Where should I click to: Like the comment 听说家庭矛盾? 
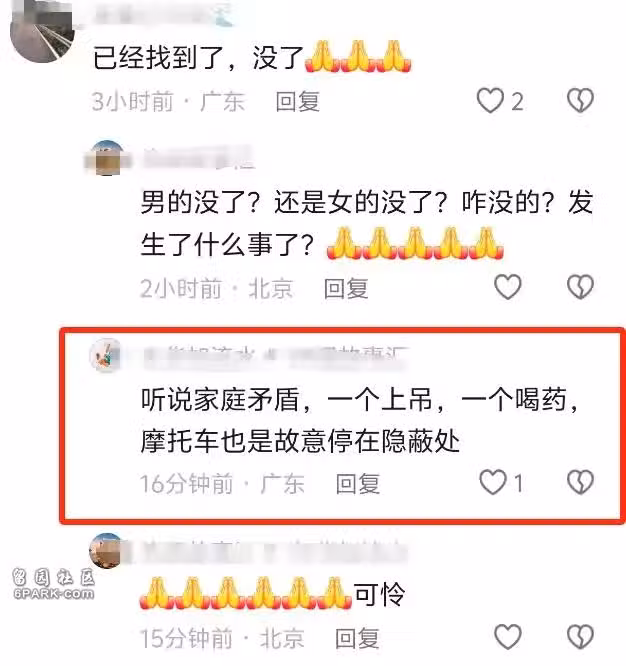point(493,482)
